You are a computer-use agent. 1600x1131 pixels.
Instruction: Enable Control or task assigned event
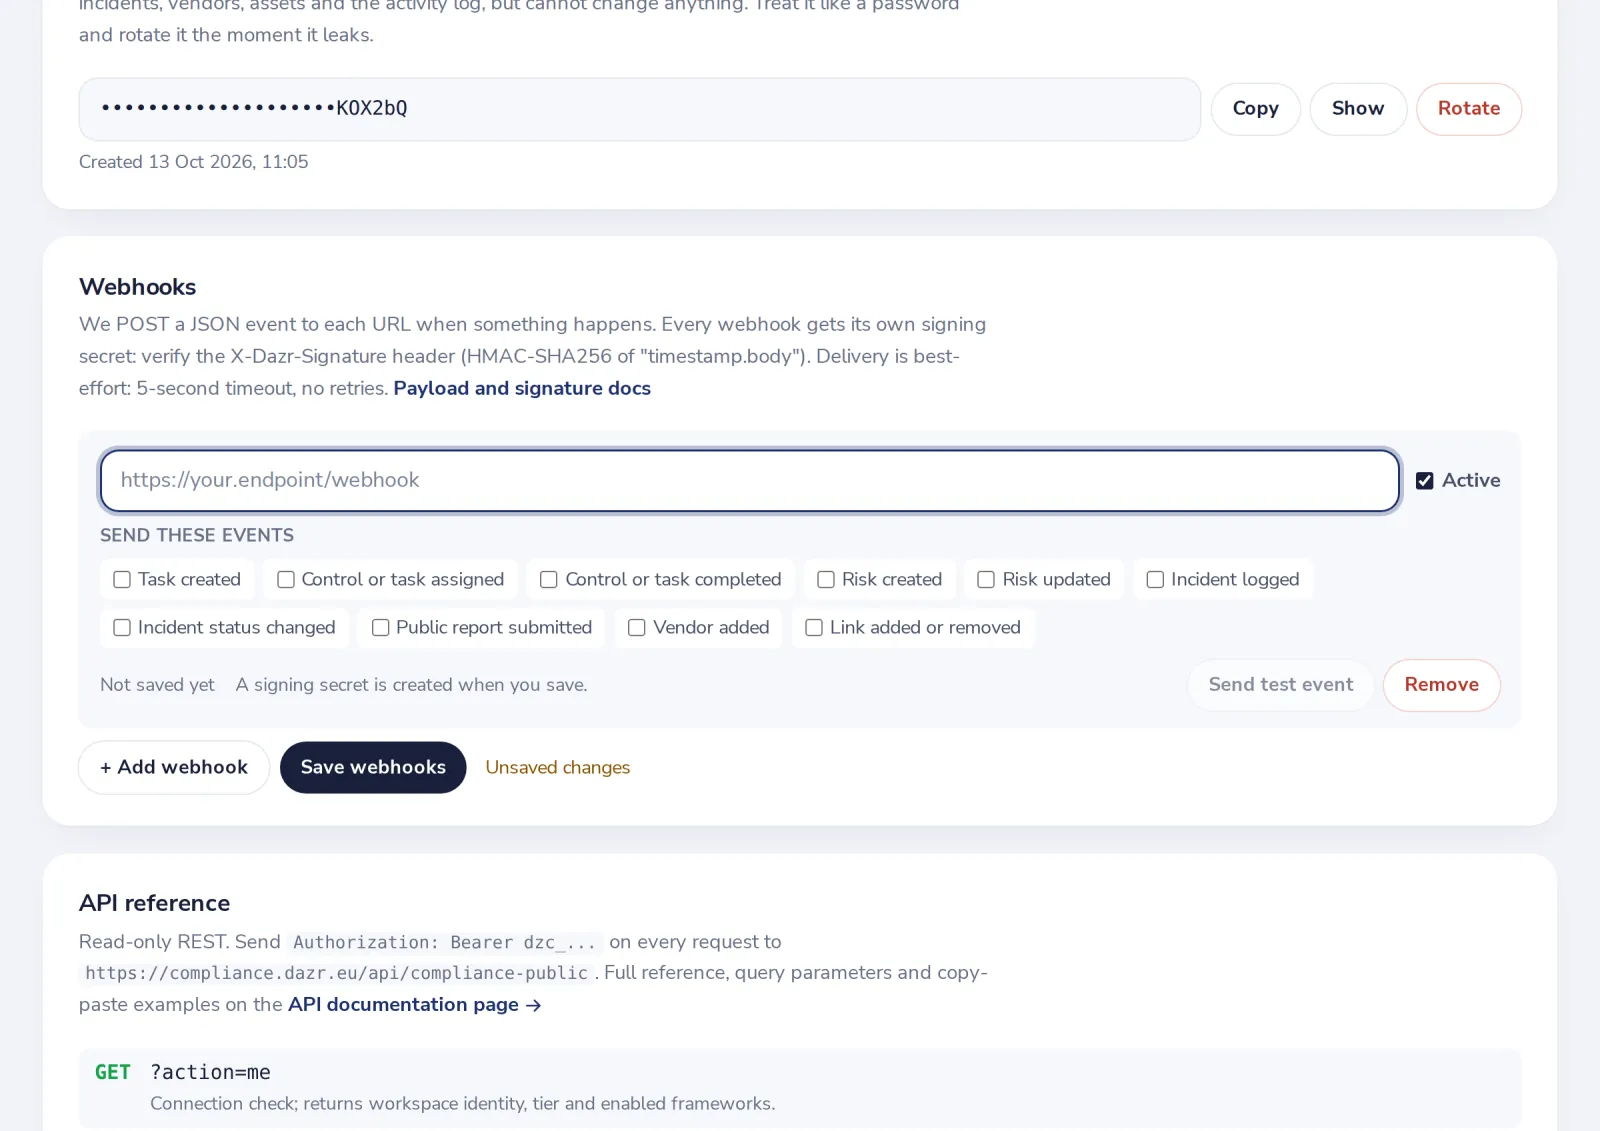[286, 580]
